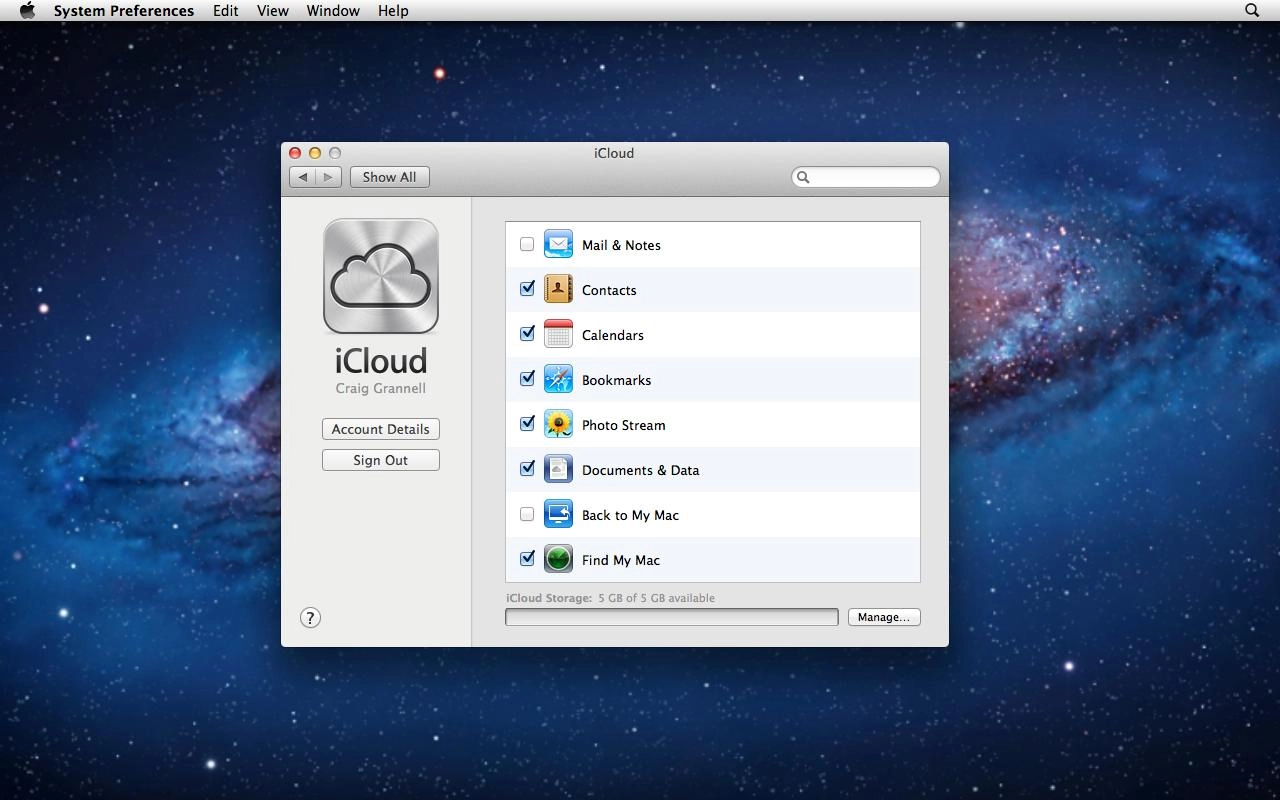This screenshot has width=1280, height=800.
Task: Click the iCloud Storage progress bar
Action: pos(672,617)
